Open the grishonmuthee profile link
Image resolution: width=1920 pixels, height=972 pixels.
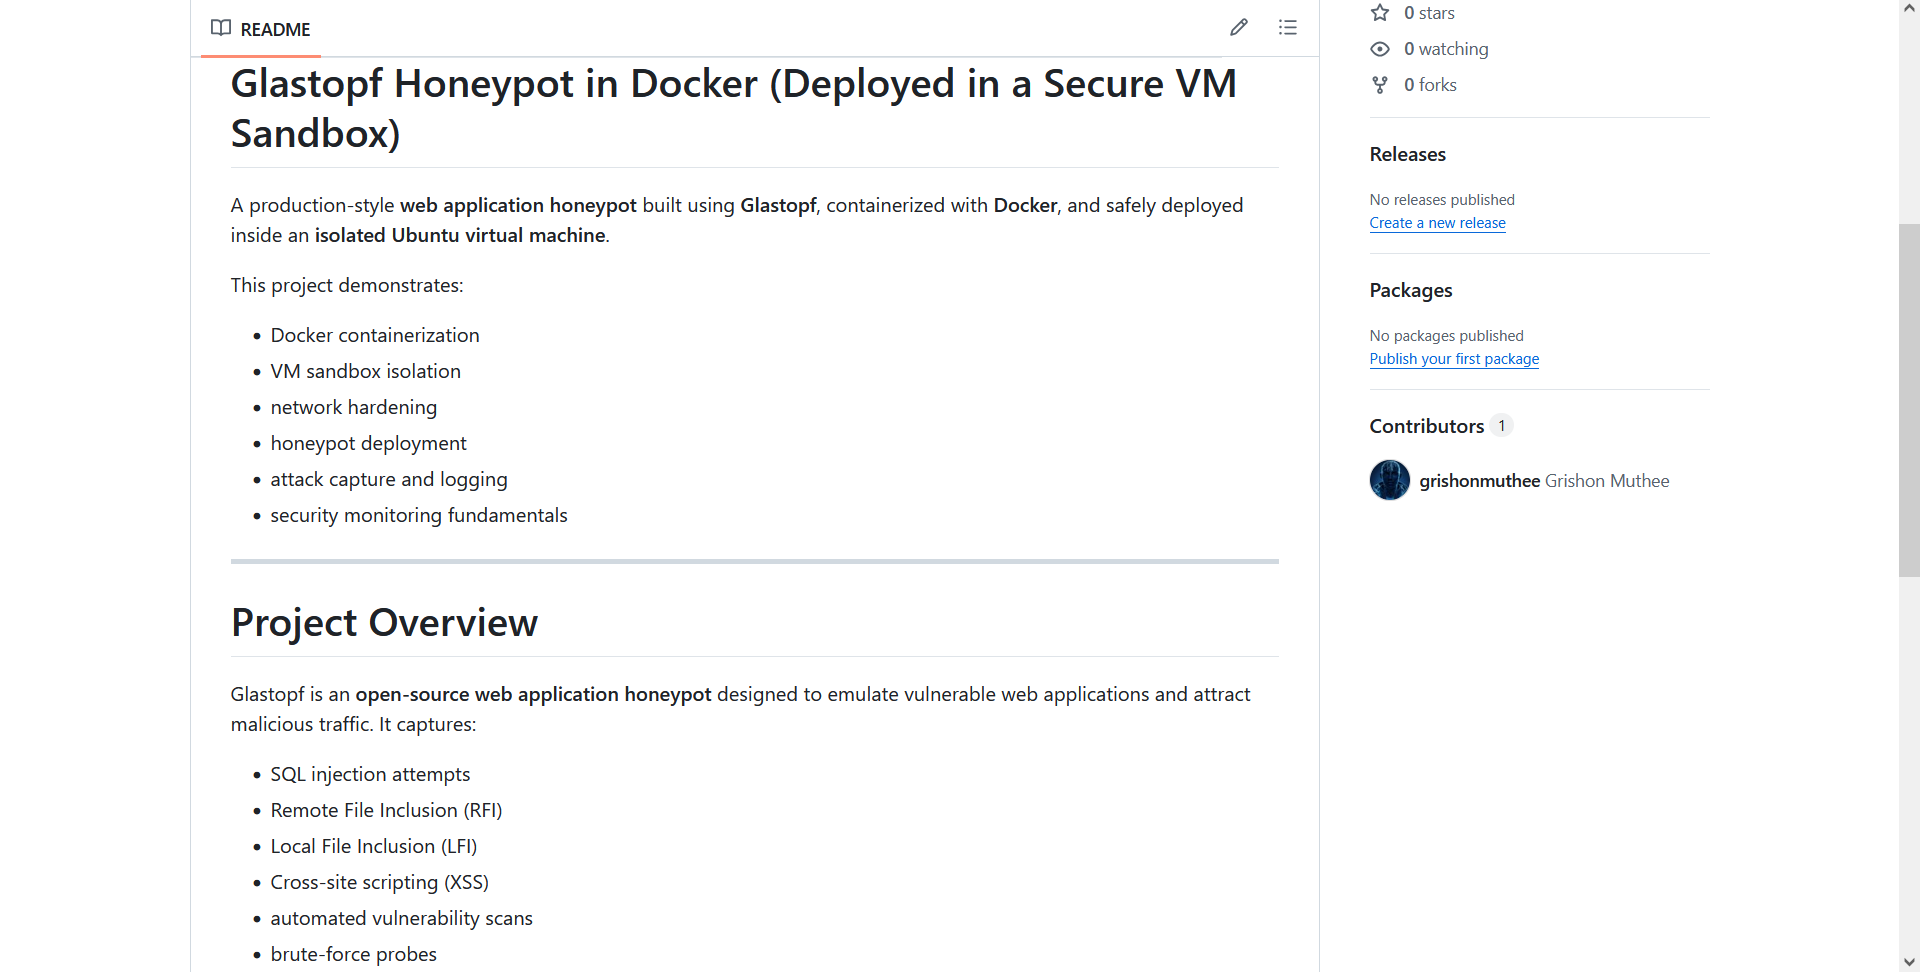coord(1479,481)
